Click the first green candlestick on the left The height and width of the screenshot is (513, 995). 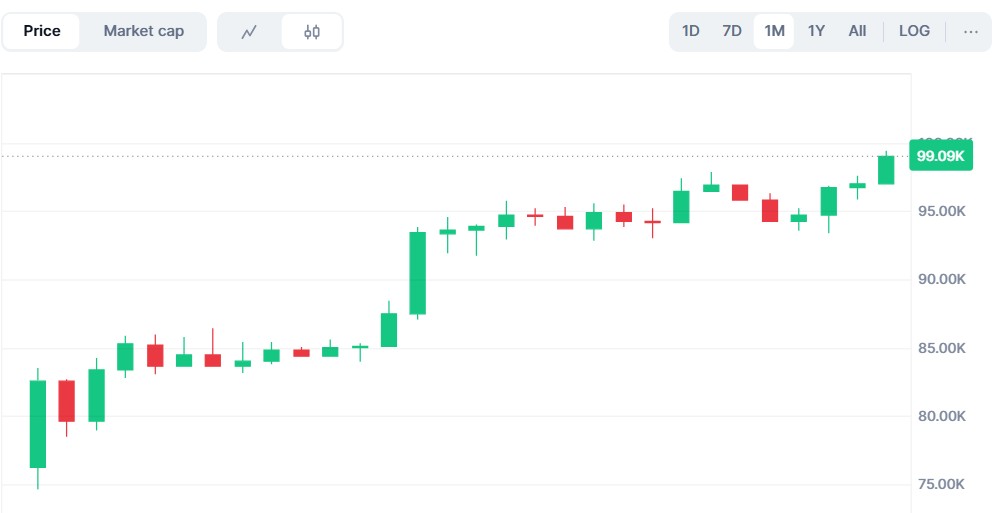[38, 424]
